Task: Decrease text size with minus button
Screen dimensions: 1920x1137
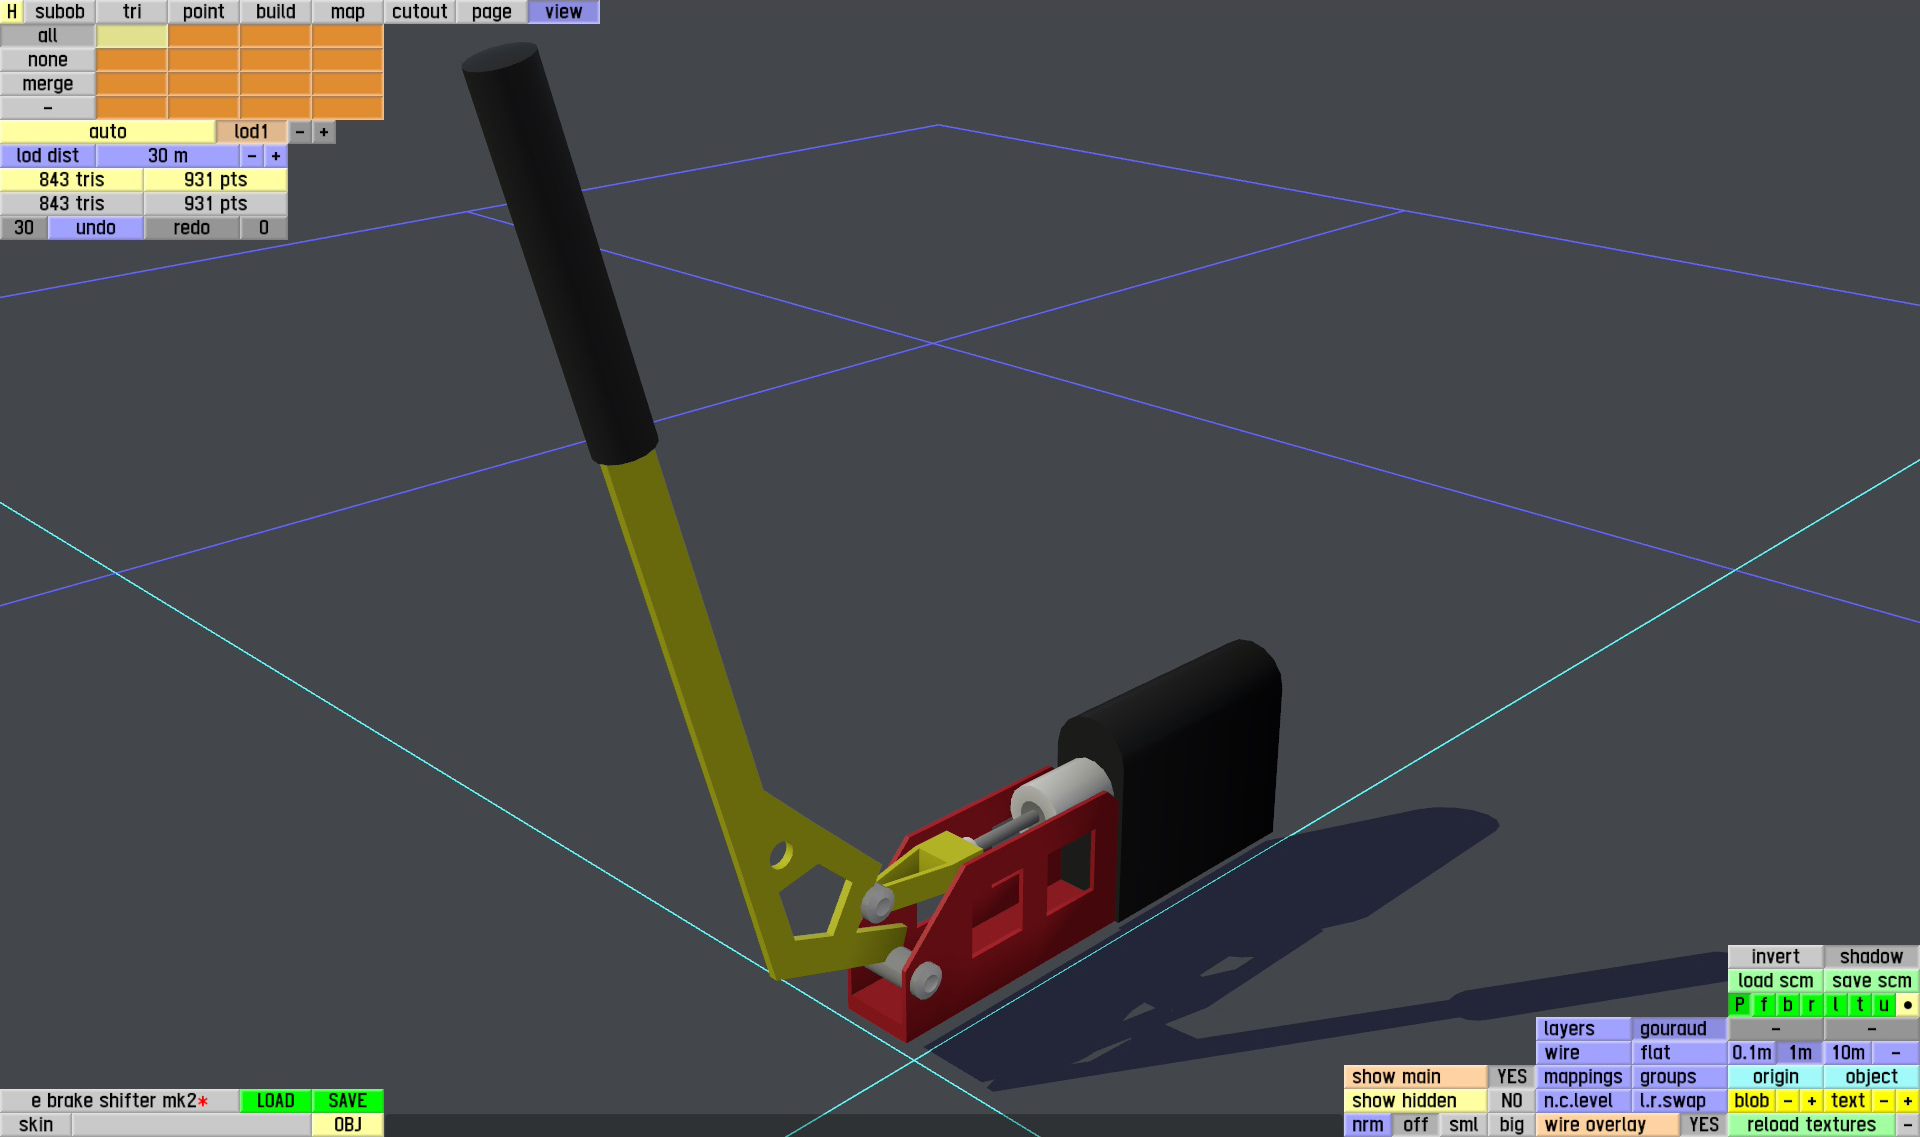Action: pos(1883,1101)
